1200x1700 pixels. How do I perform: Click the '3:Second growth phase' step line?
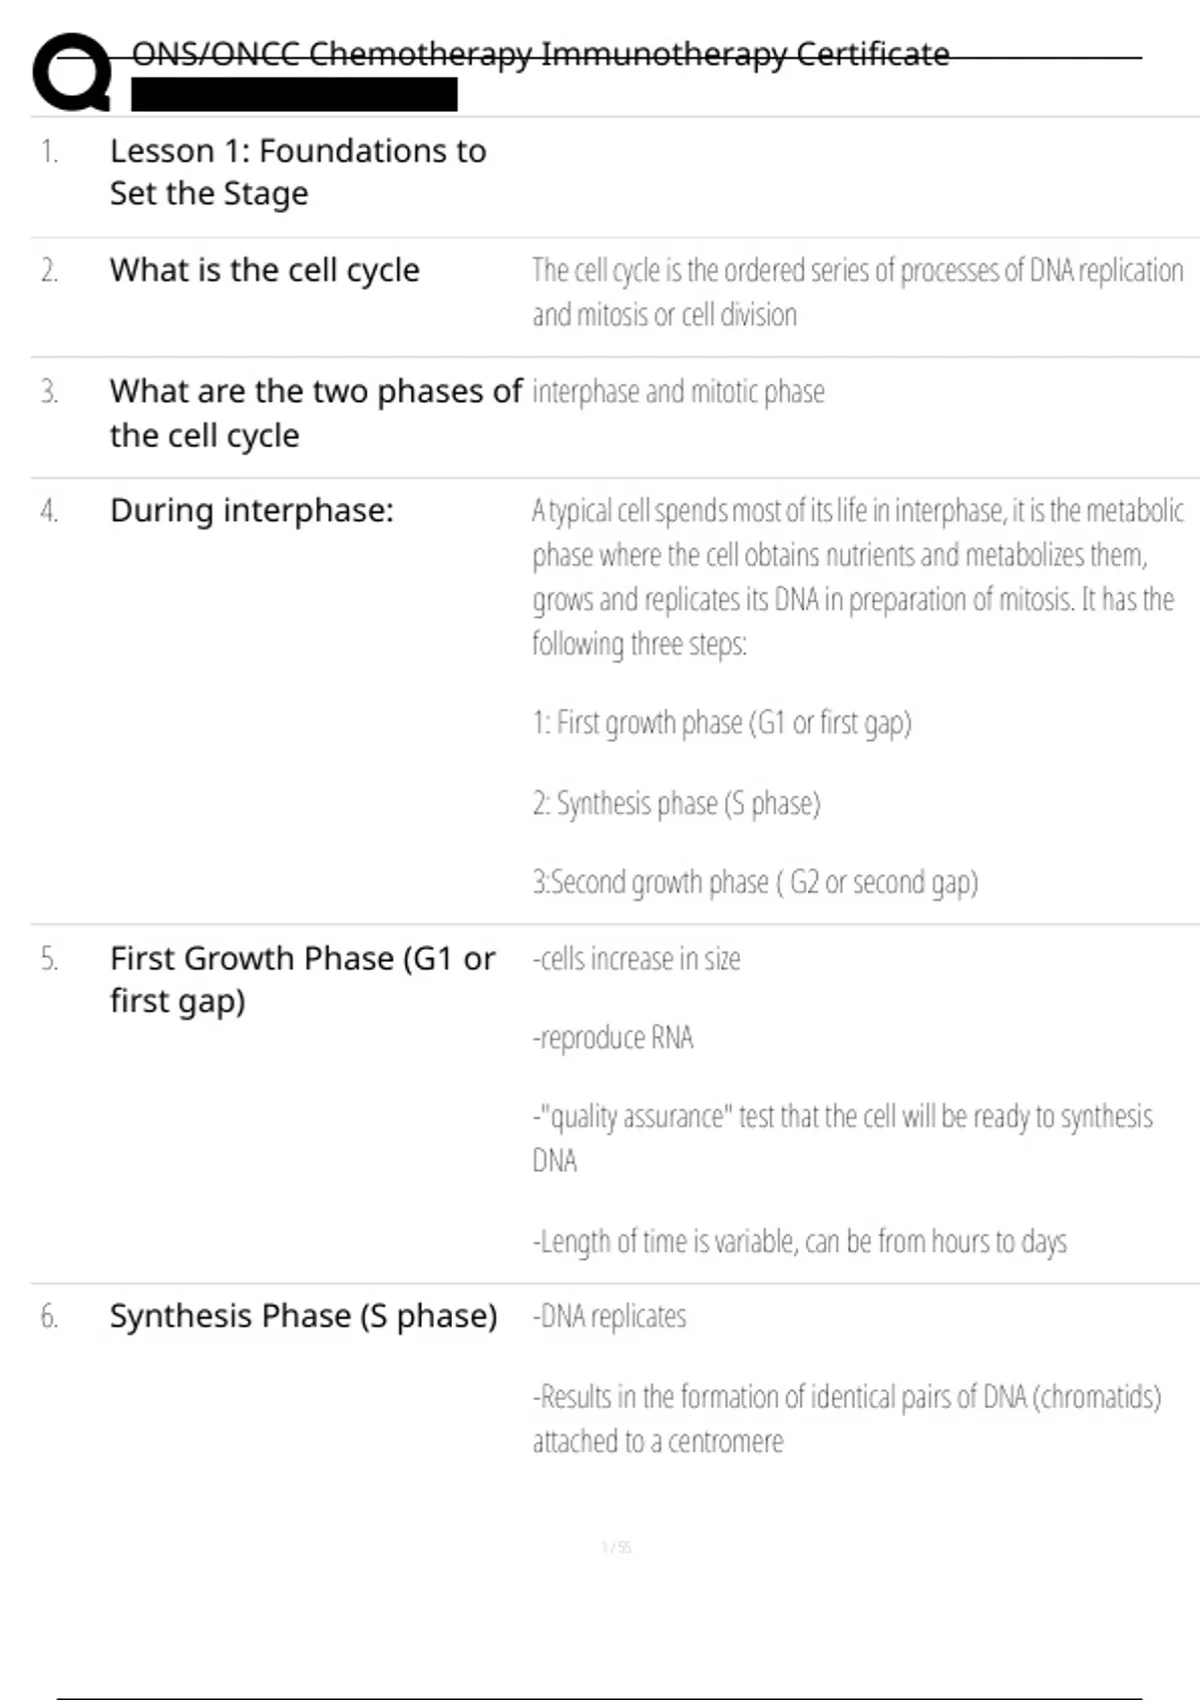pos(755,883)
